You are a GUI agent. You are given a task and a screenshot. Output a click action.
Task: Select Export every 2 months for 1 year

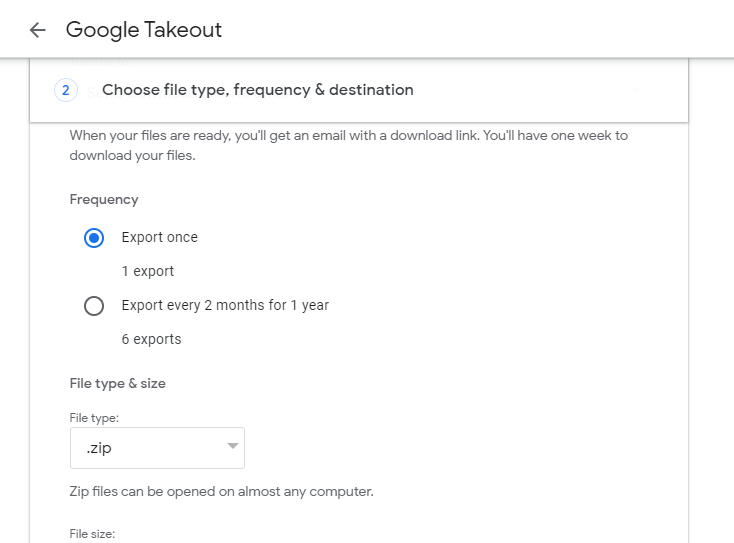(x=94, y=306)
